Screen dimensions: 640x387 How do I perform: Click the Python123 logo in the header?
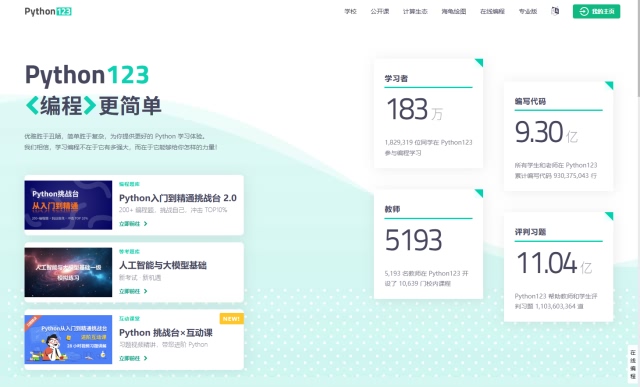tap(48, 11)
